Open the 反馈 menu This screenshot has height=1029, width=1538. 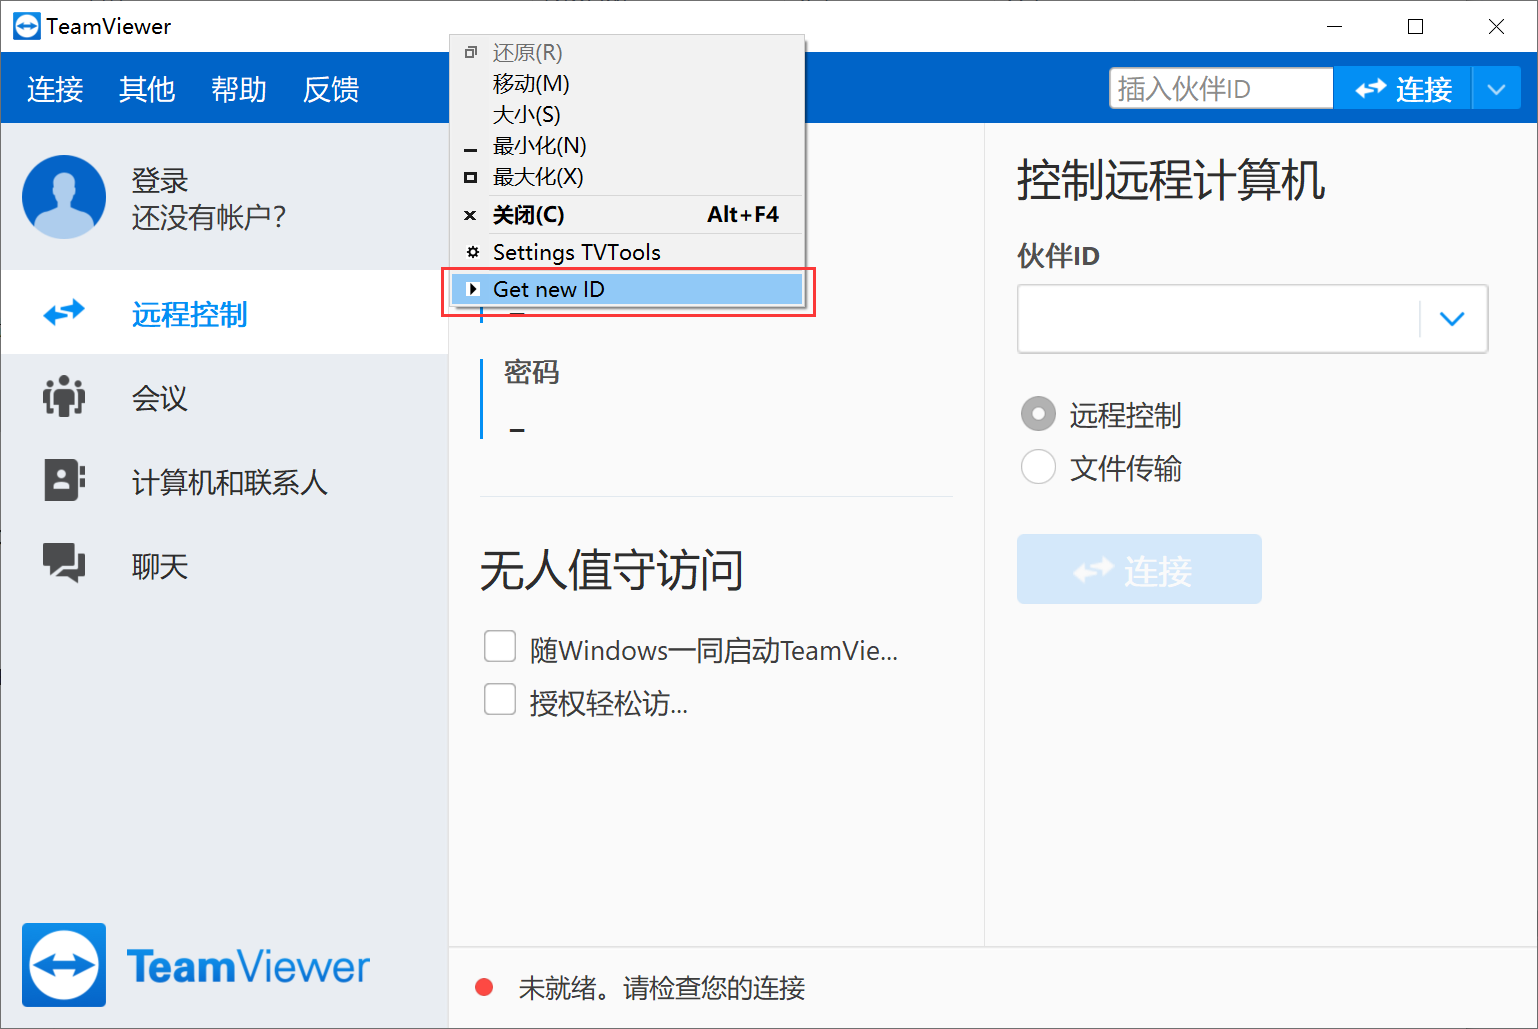click(331, 89)
